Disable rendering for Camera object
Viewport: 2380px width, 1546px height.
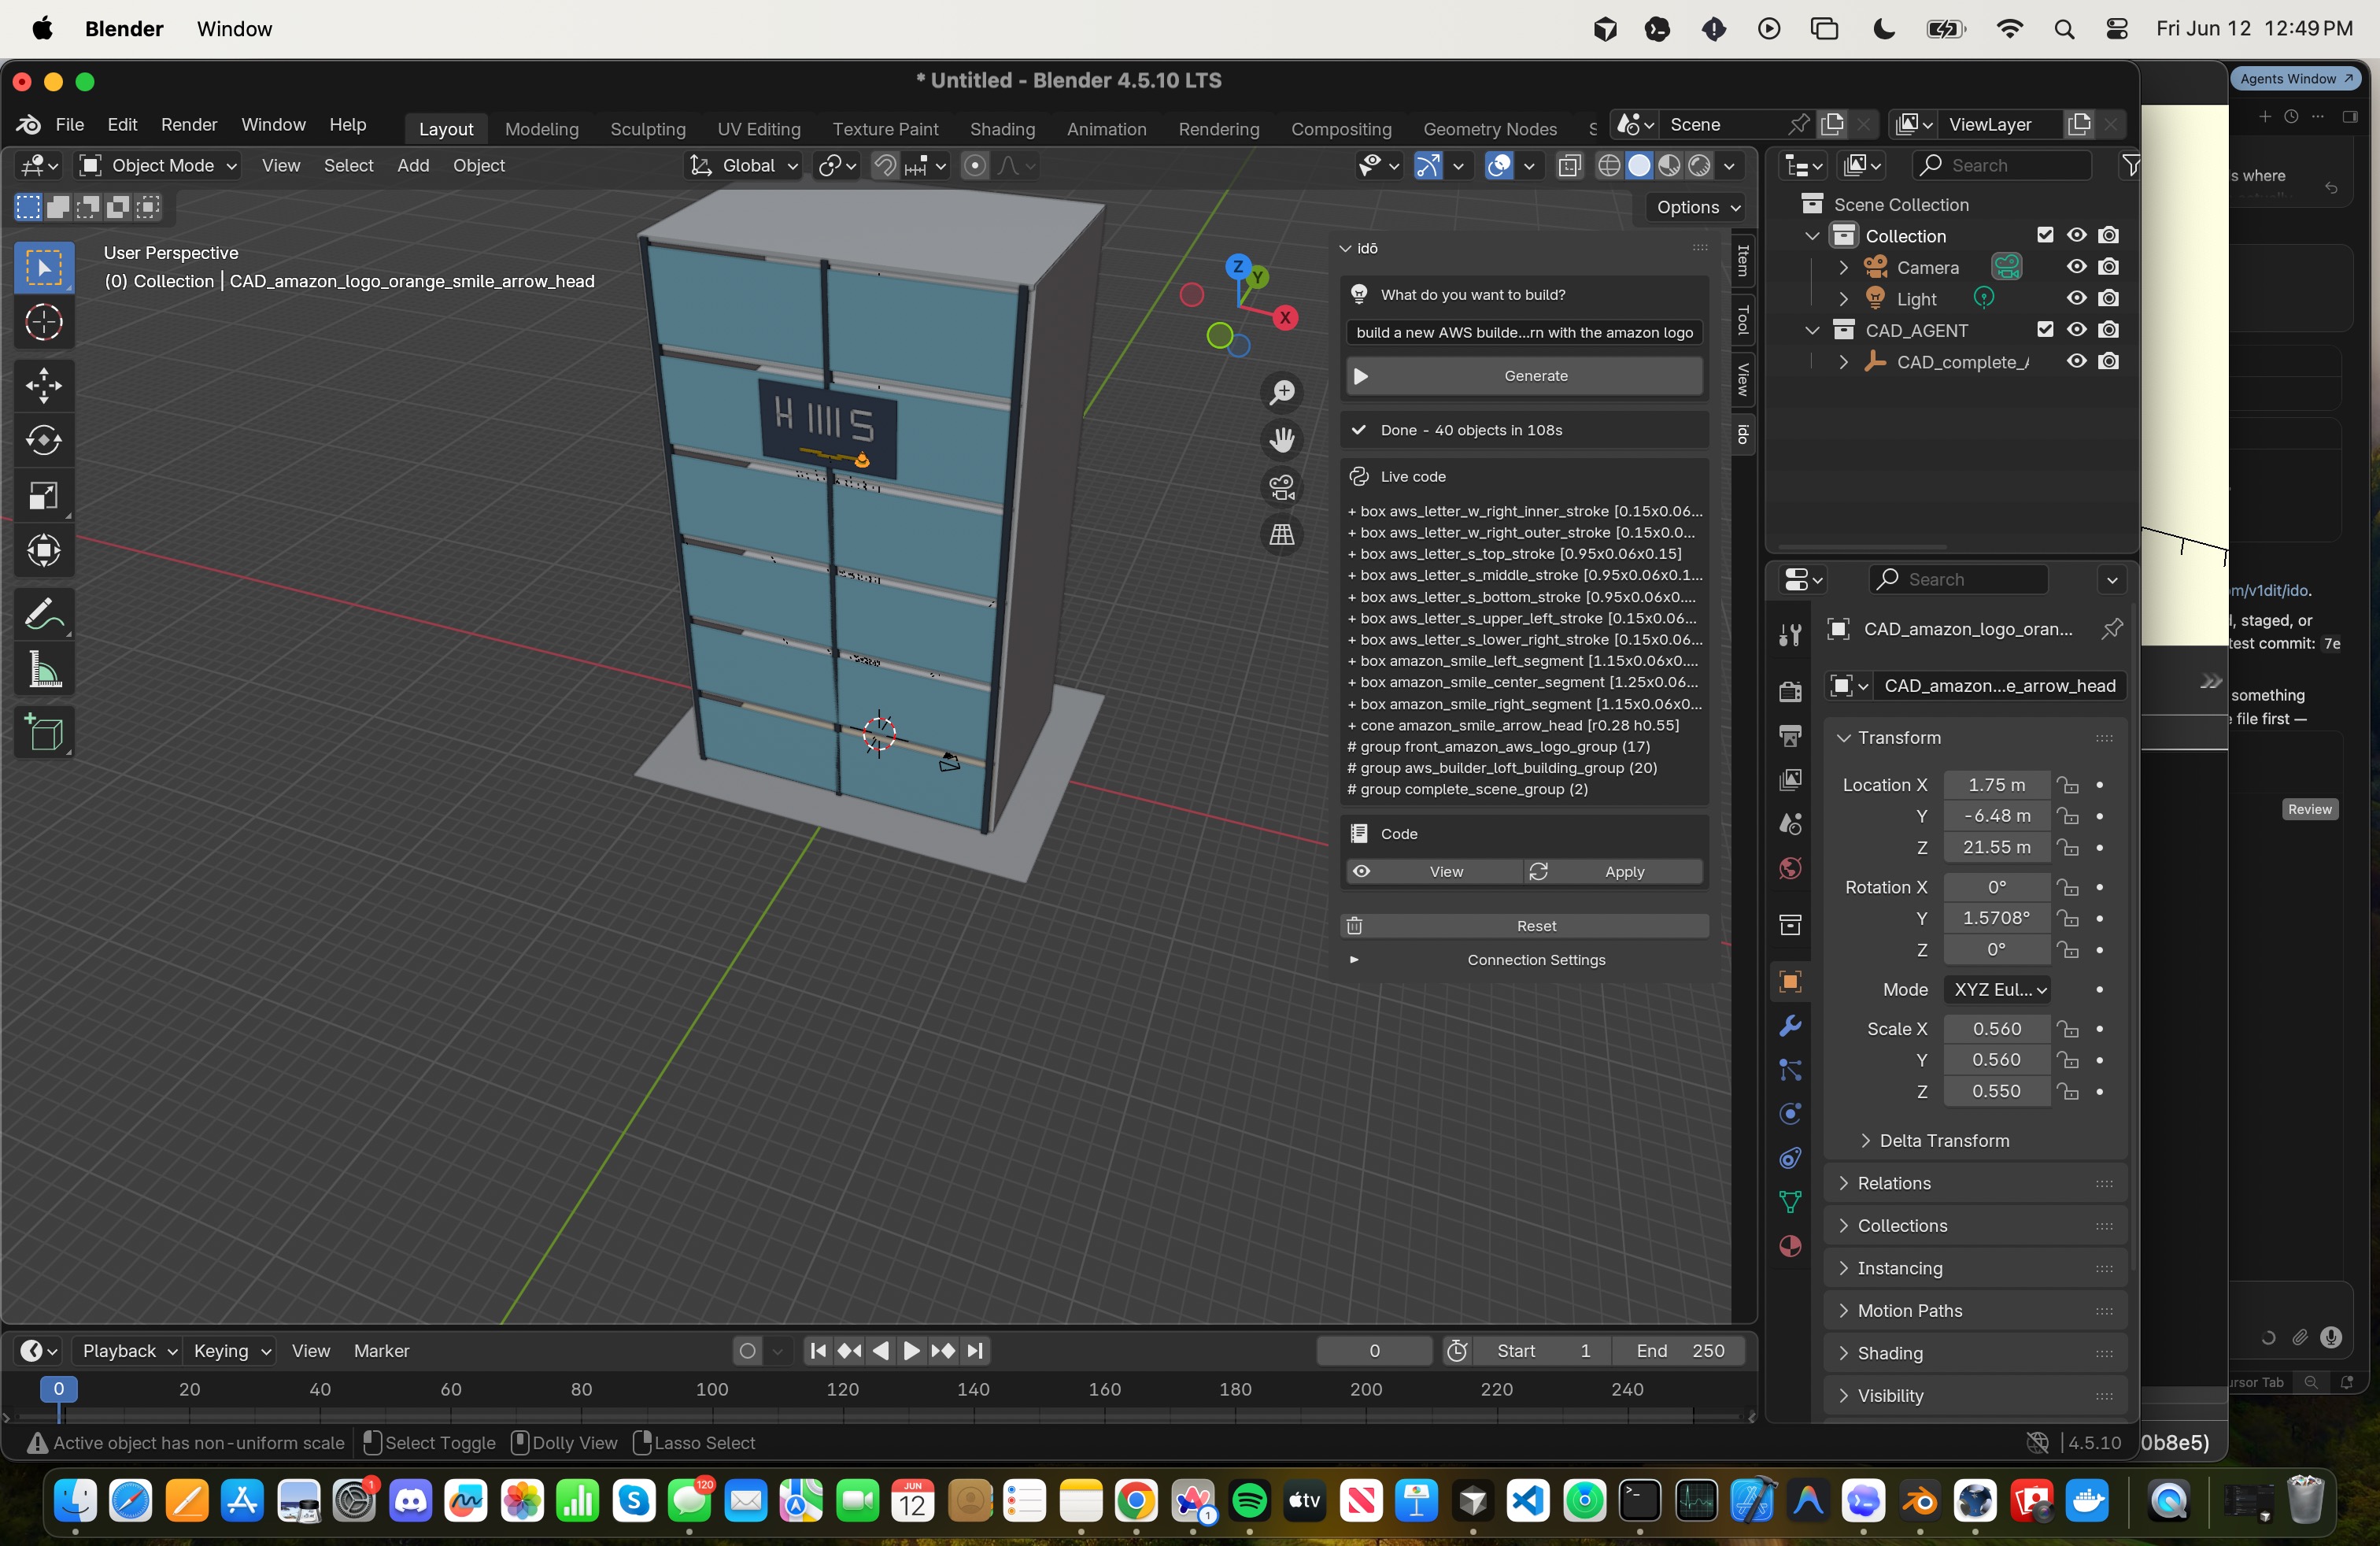pos(2108,267)
